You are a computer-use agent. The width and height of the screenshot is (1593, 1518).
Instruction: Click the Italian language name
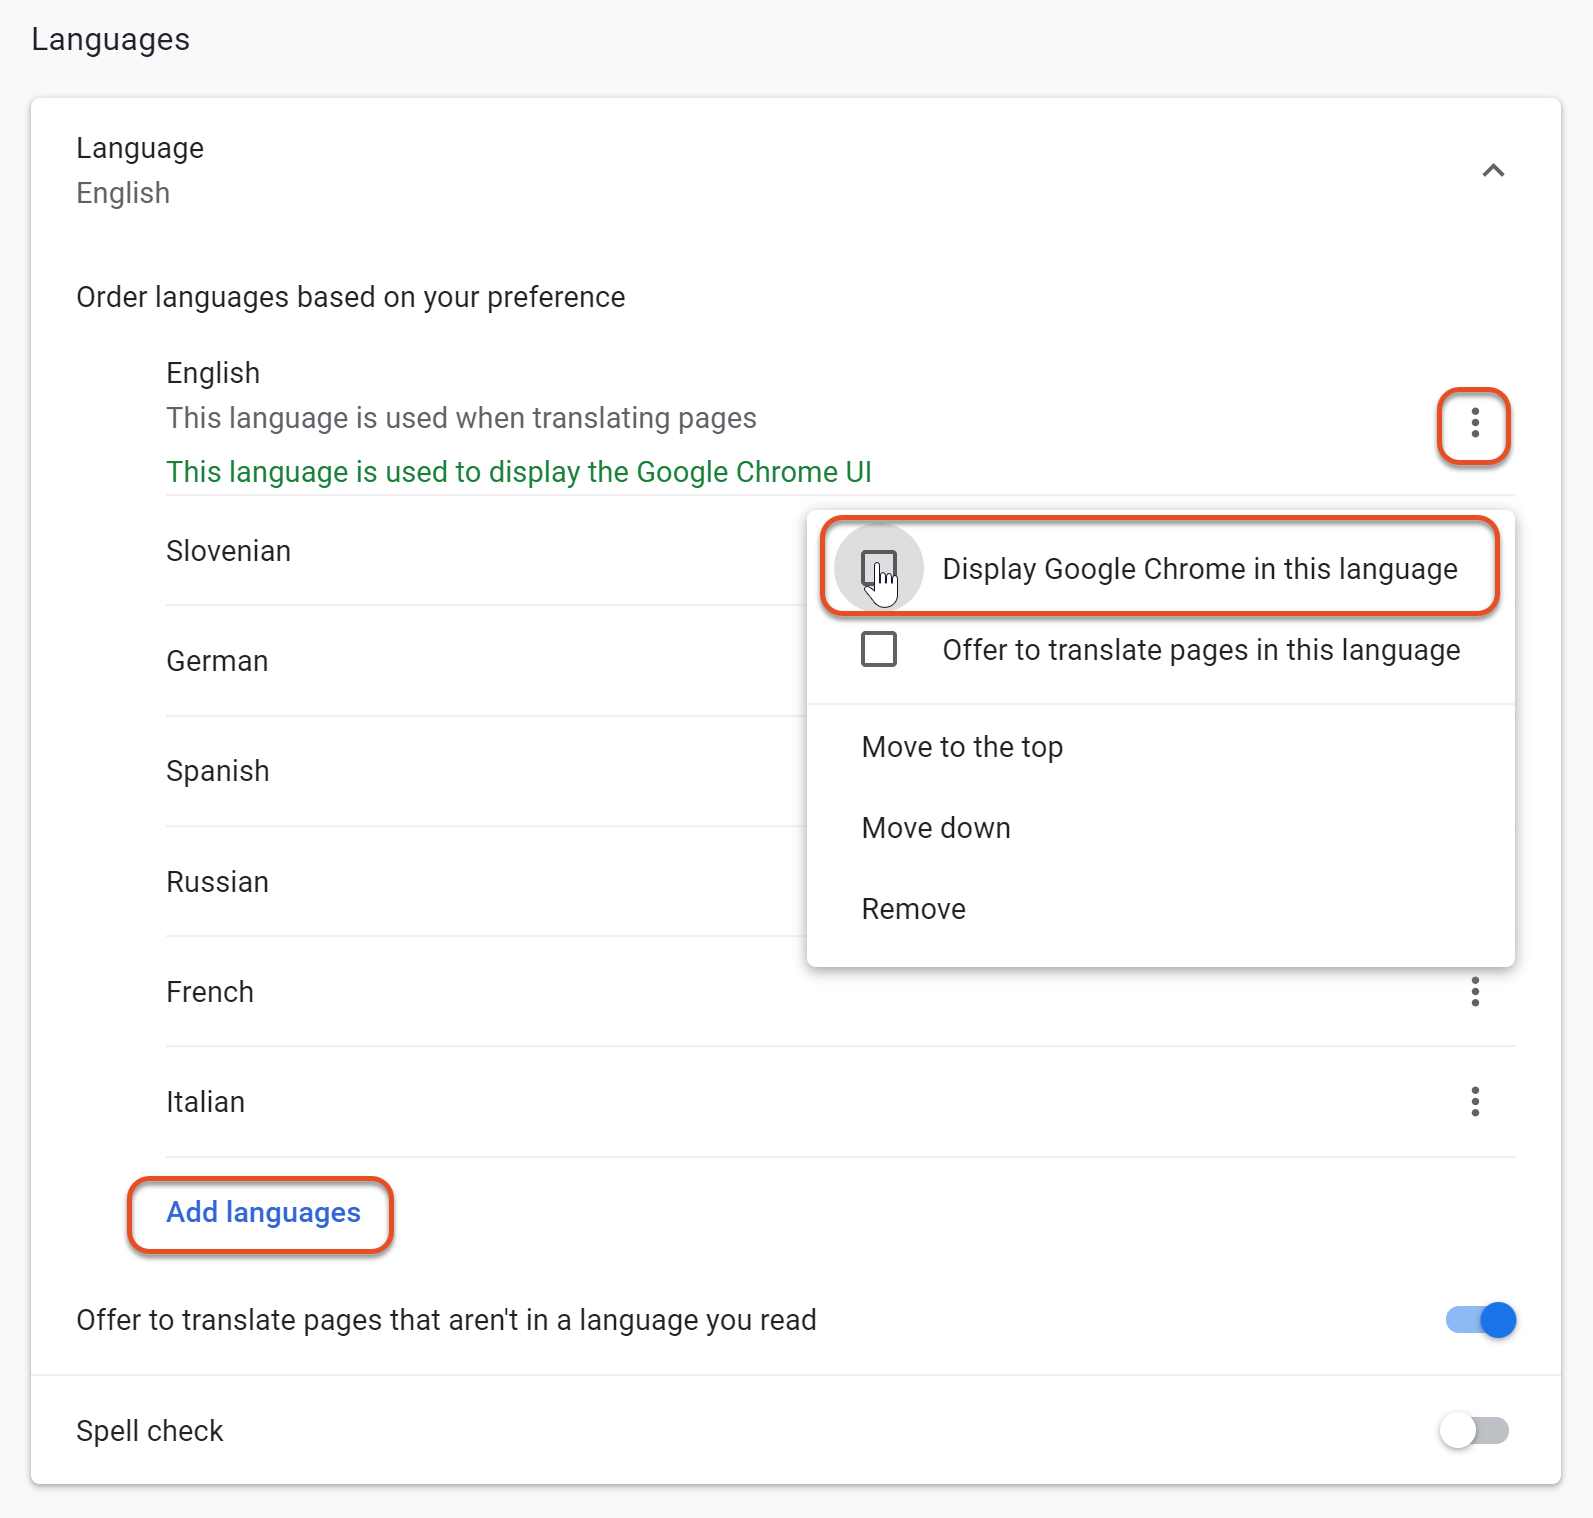(206, 1102)
